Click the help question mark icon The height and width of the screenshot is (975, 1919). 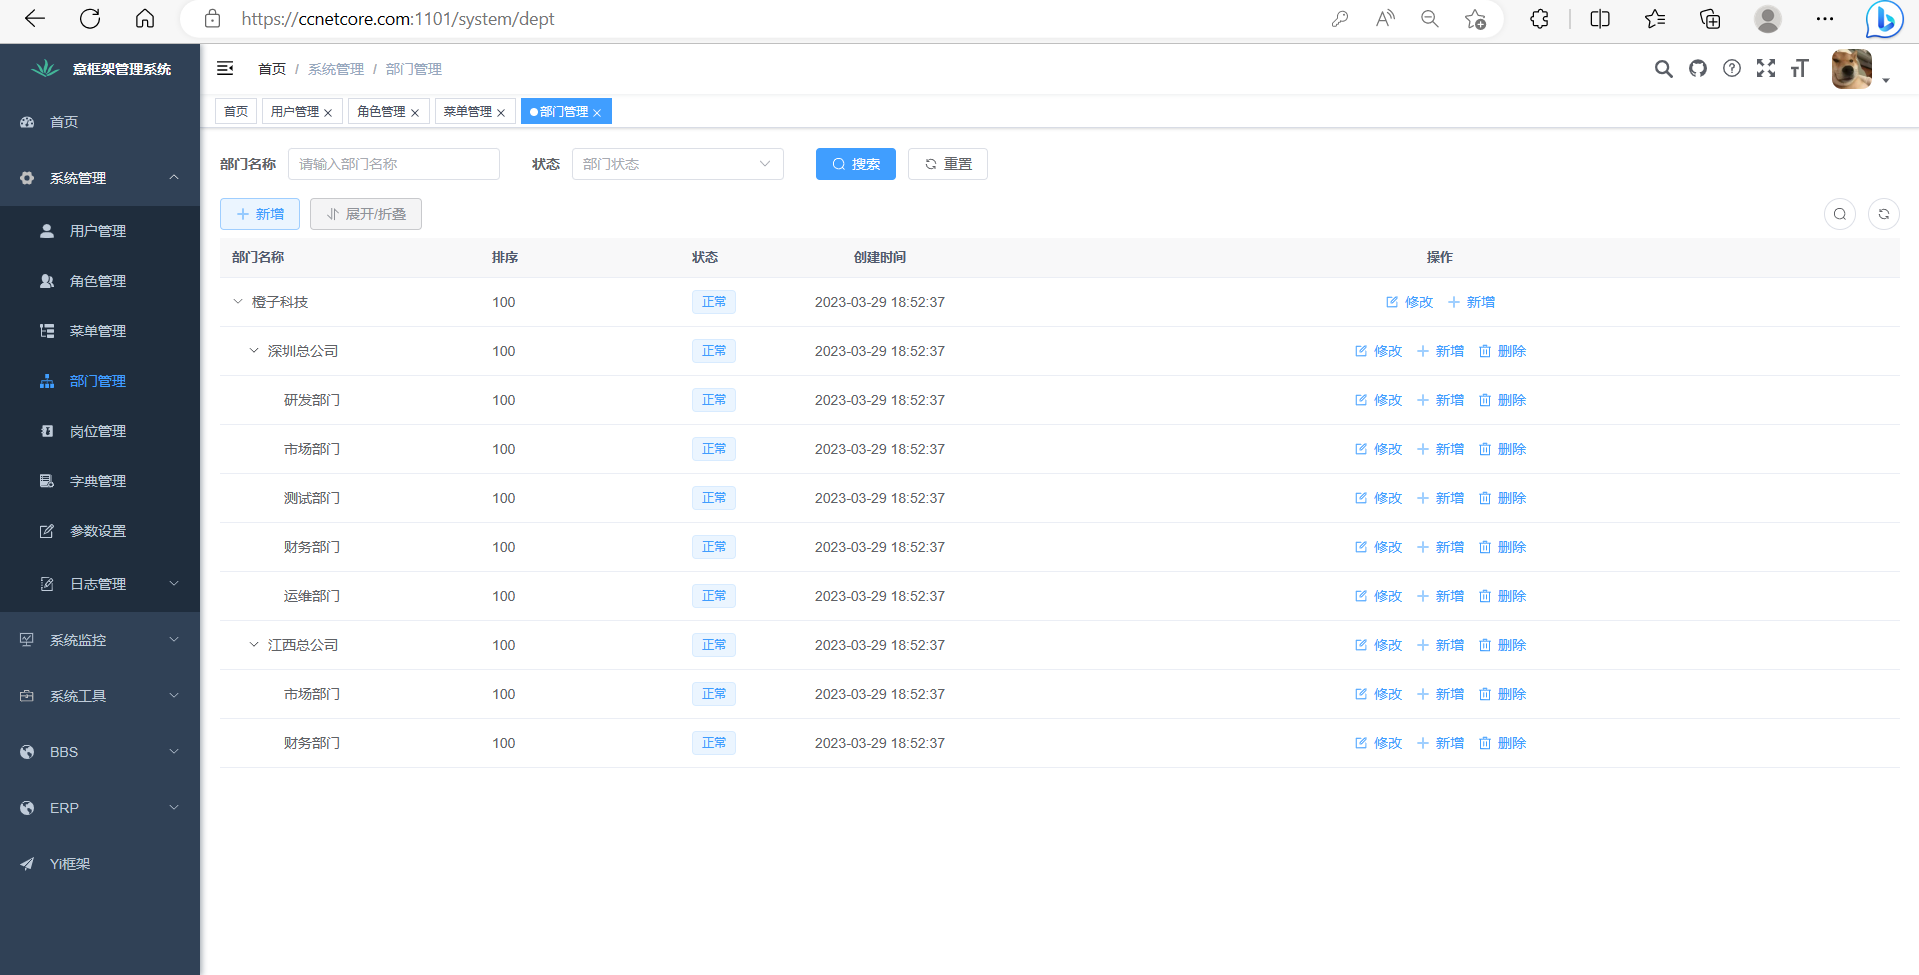1732,68
